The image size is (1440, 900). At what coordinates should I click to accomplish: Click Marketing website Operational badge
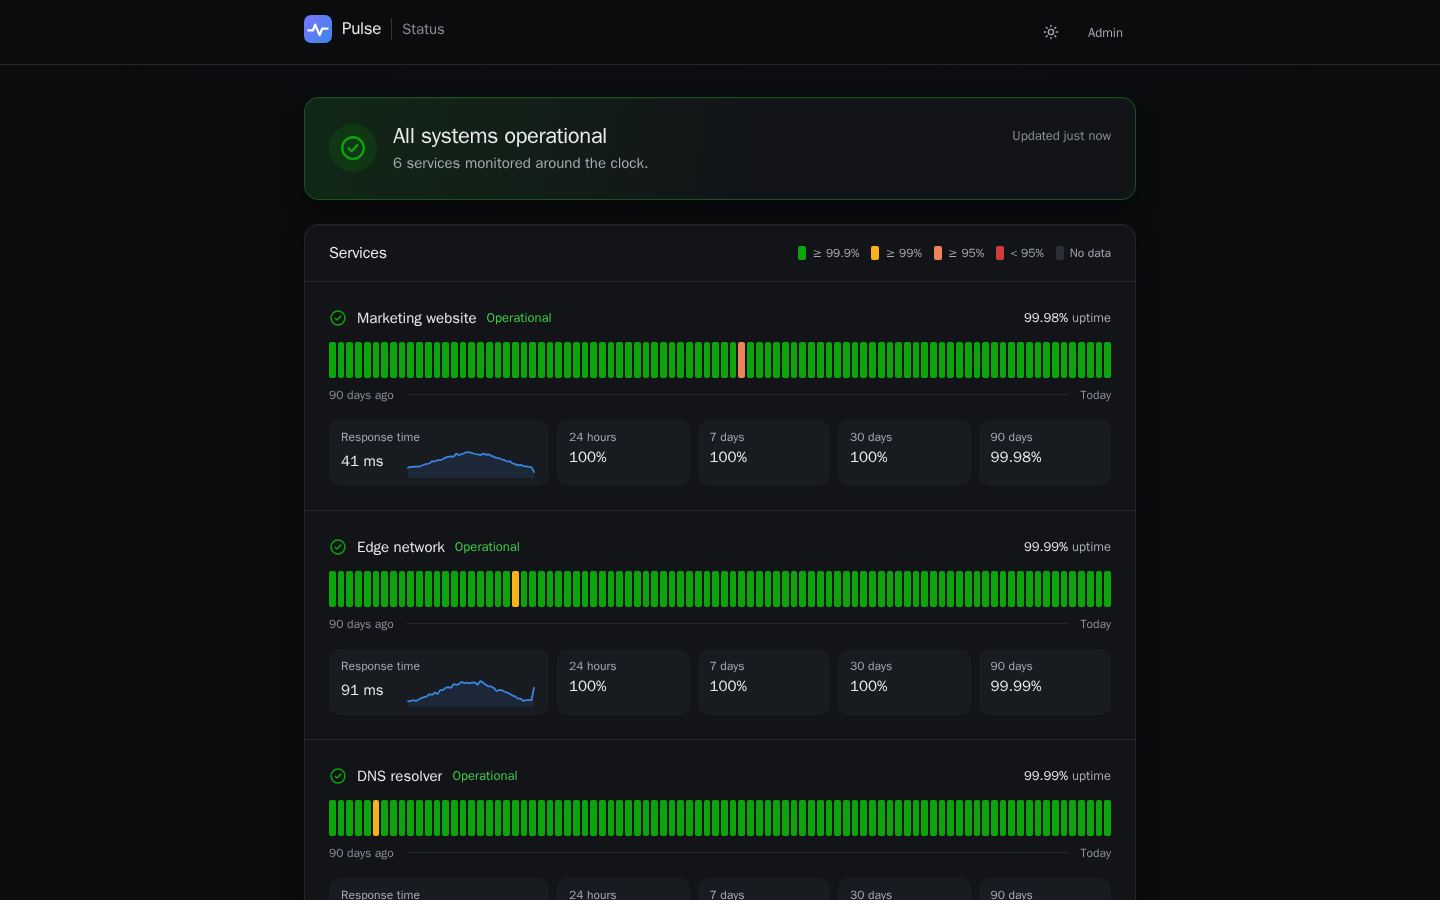(519, 318)
